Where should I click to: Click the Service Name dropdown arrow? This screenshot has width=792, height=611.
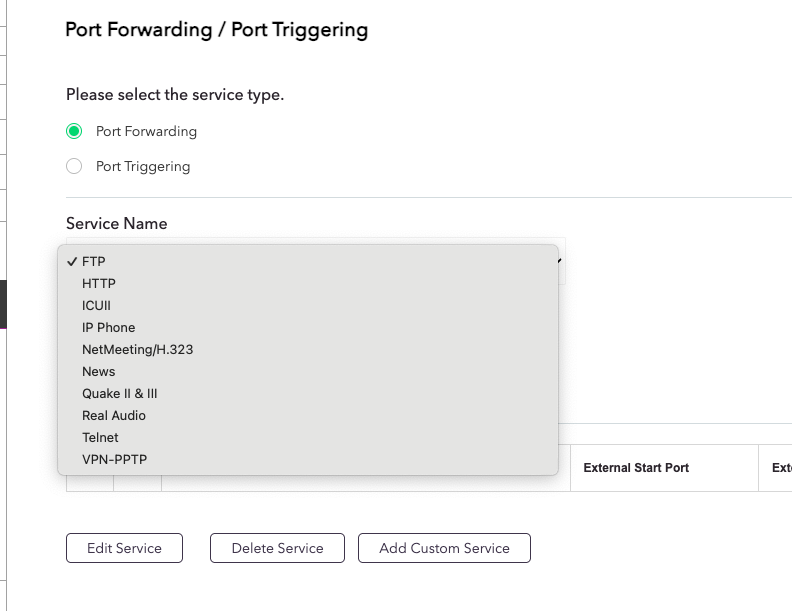[560, 261]
